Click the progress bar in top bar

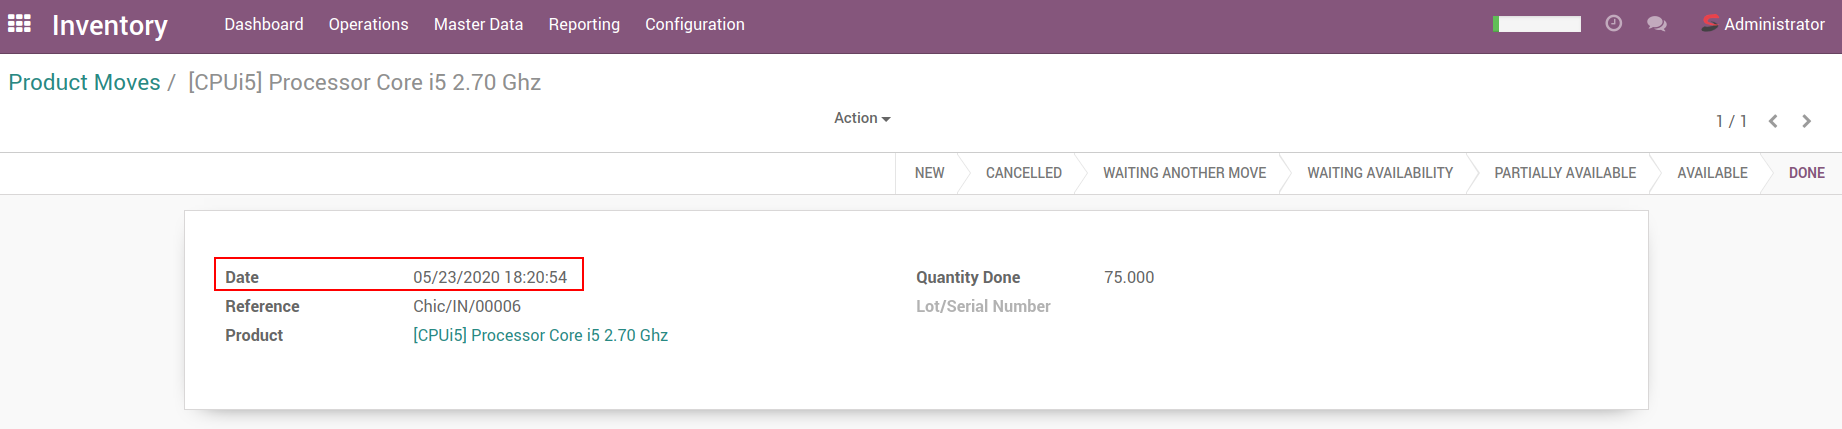1537,24
